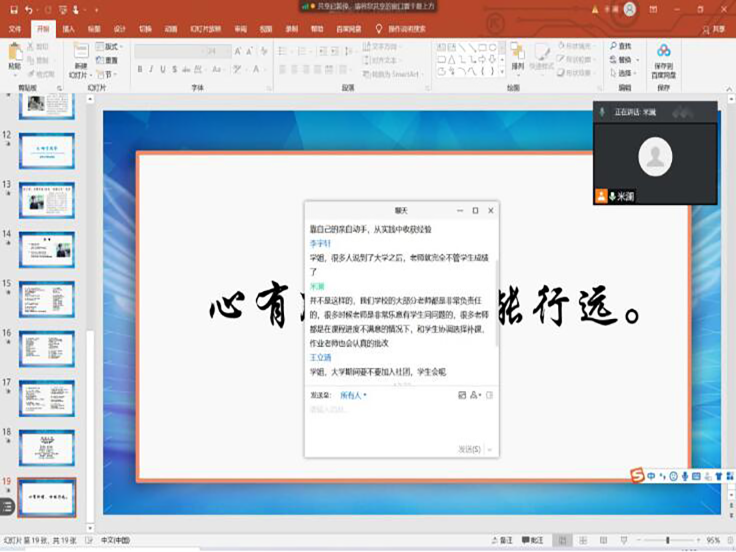Click the Sogou input method S icon
736x552 pixels.
point(637,476)
